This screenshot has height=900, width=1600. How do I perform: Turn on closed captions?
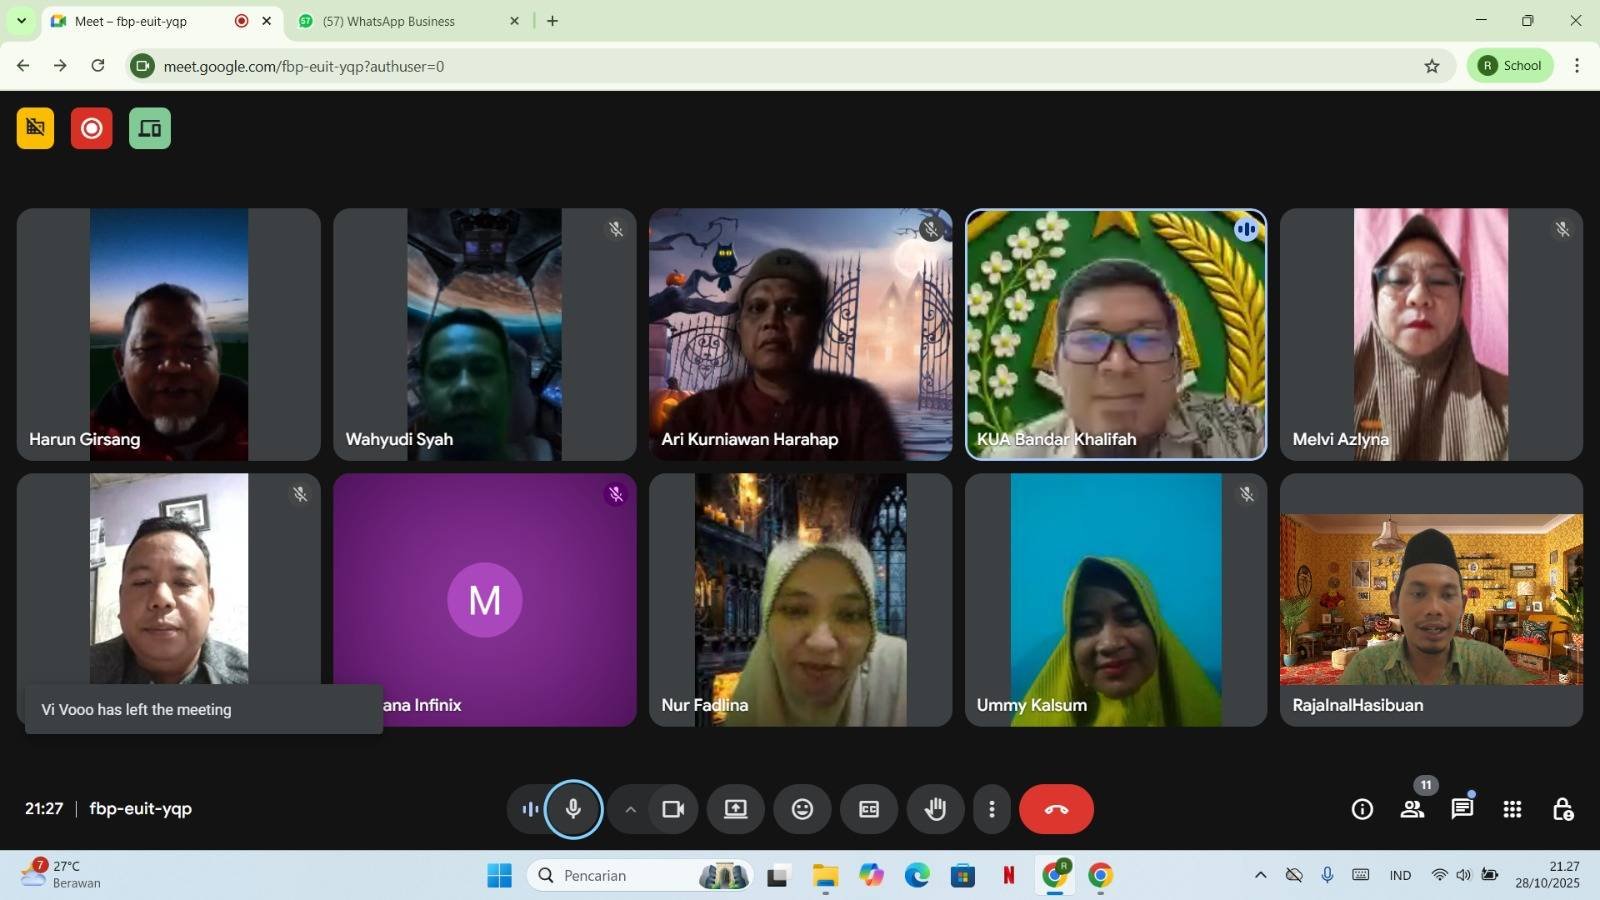coord(869,809)
